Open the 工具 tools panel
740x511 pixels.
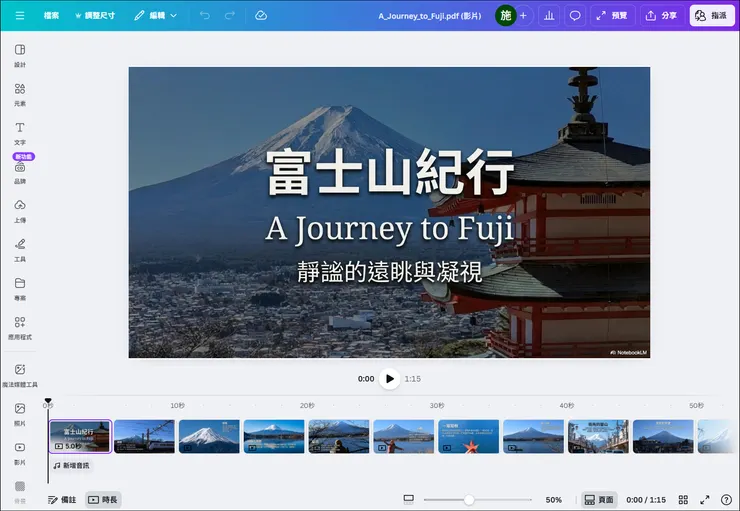coord(20,250)
